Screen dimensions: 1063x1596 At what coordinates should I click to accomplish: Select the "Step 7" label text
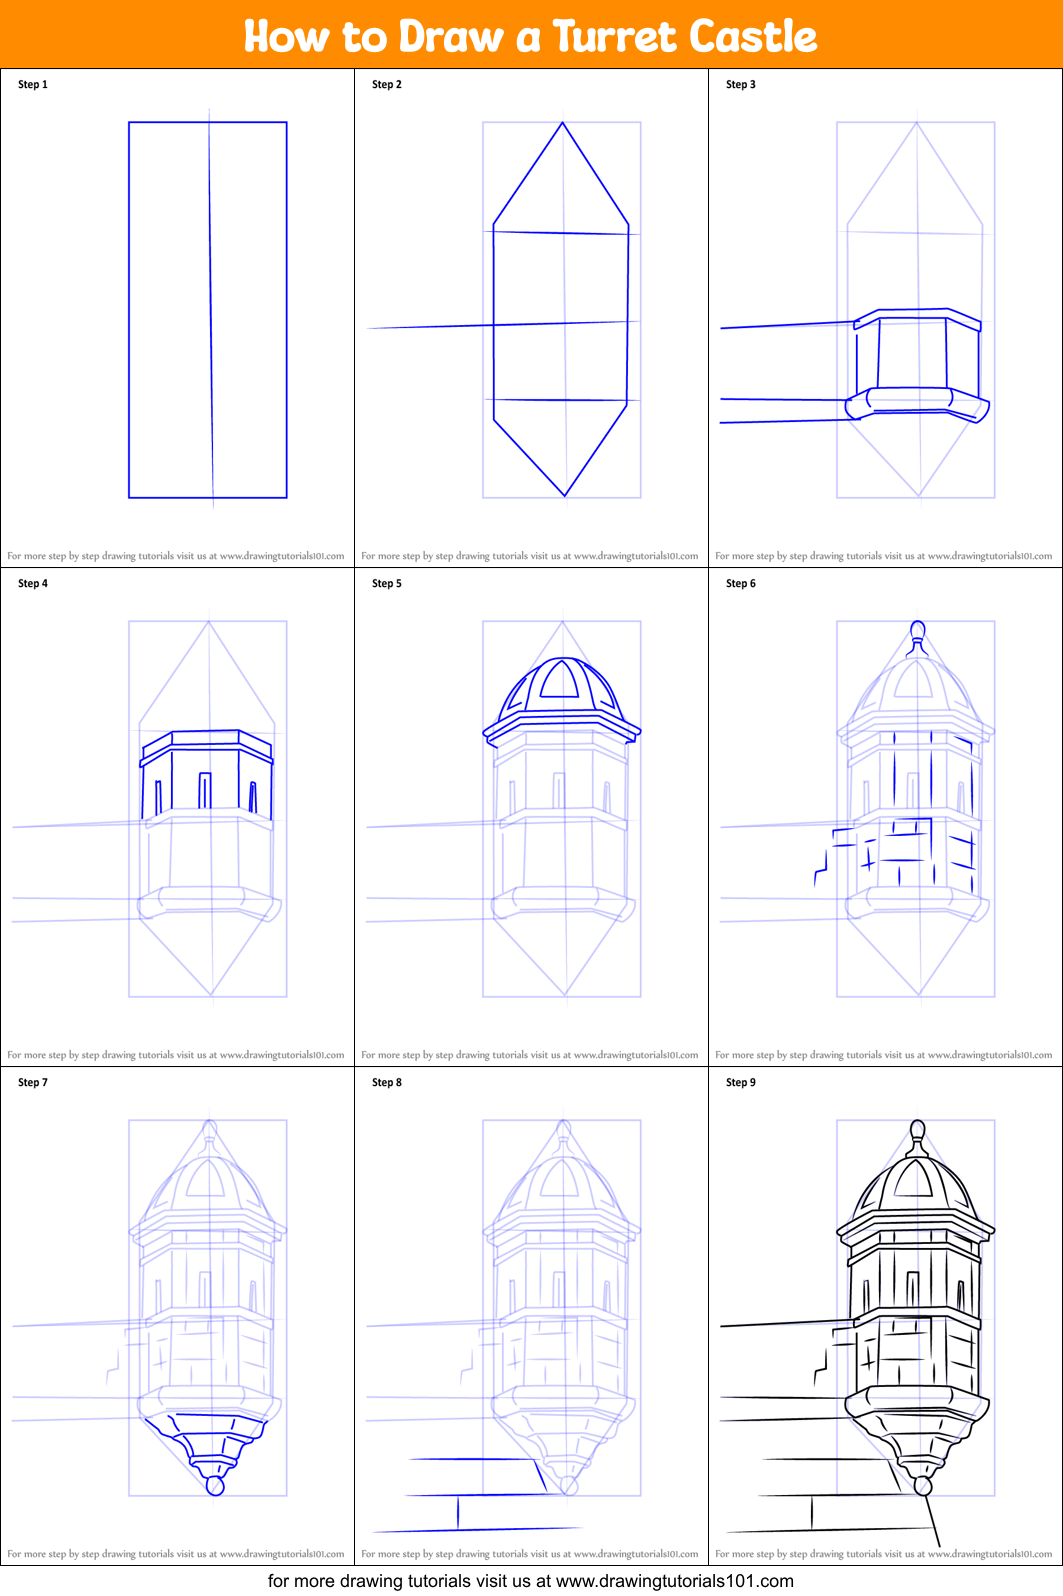point(33,1083)
